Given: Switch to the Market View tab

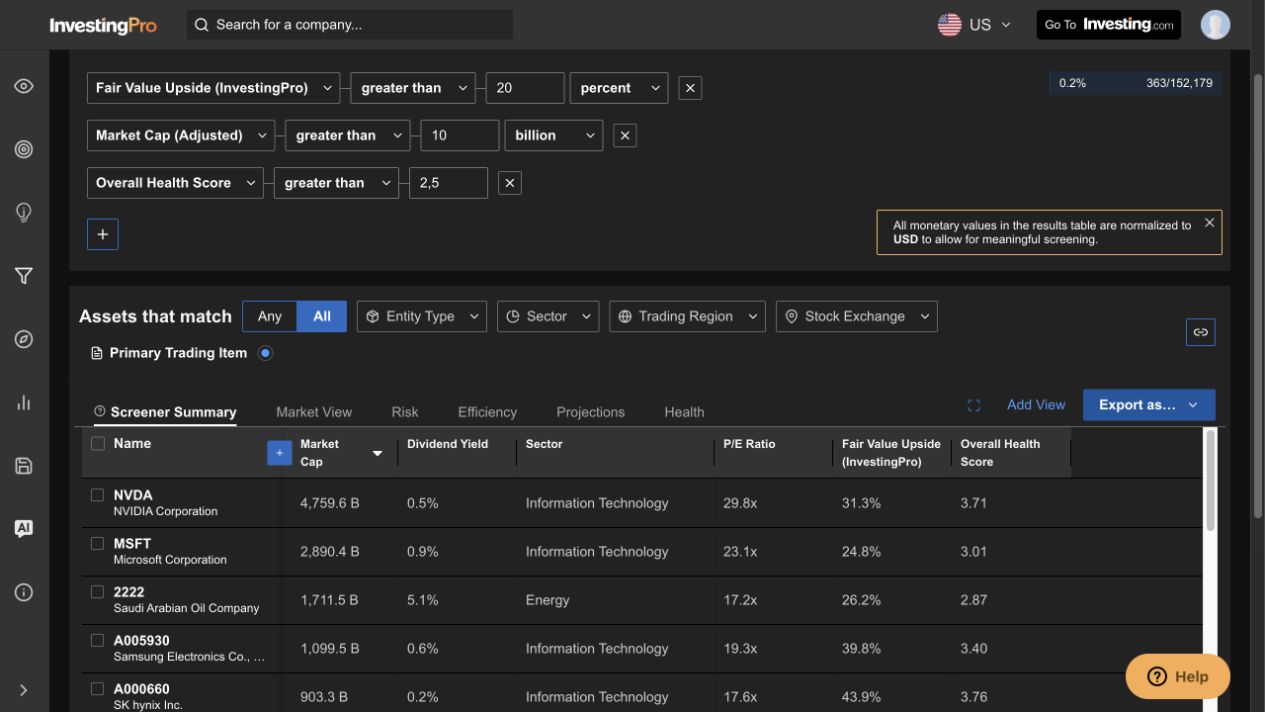Looking at the screenshot, I should [x=314, y=412].
